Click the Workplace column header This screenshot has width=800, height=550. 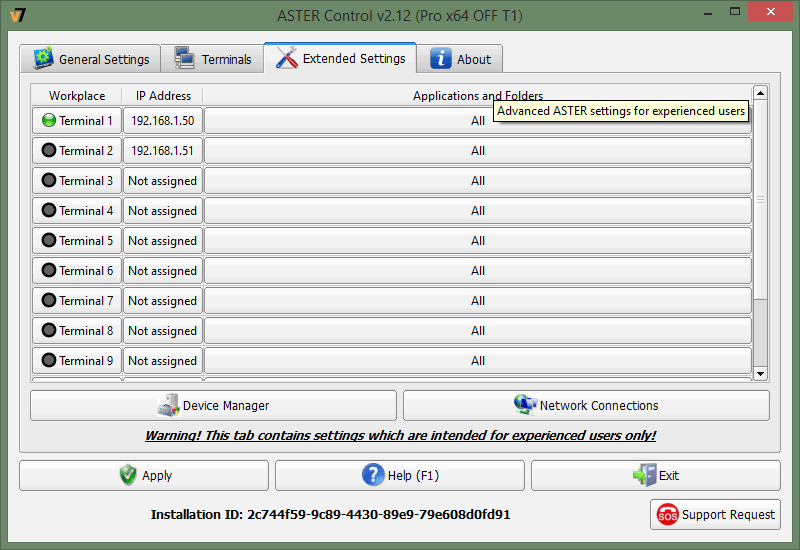(77, 95)
